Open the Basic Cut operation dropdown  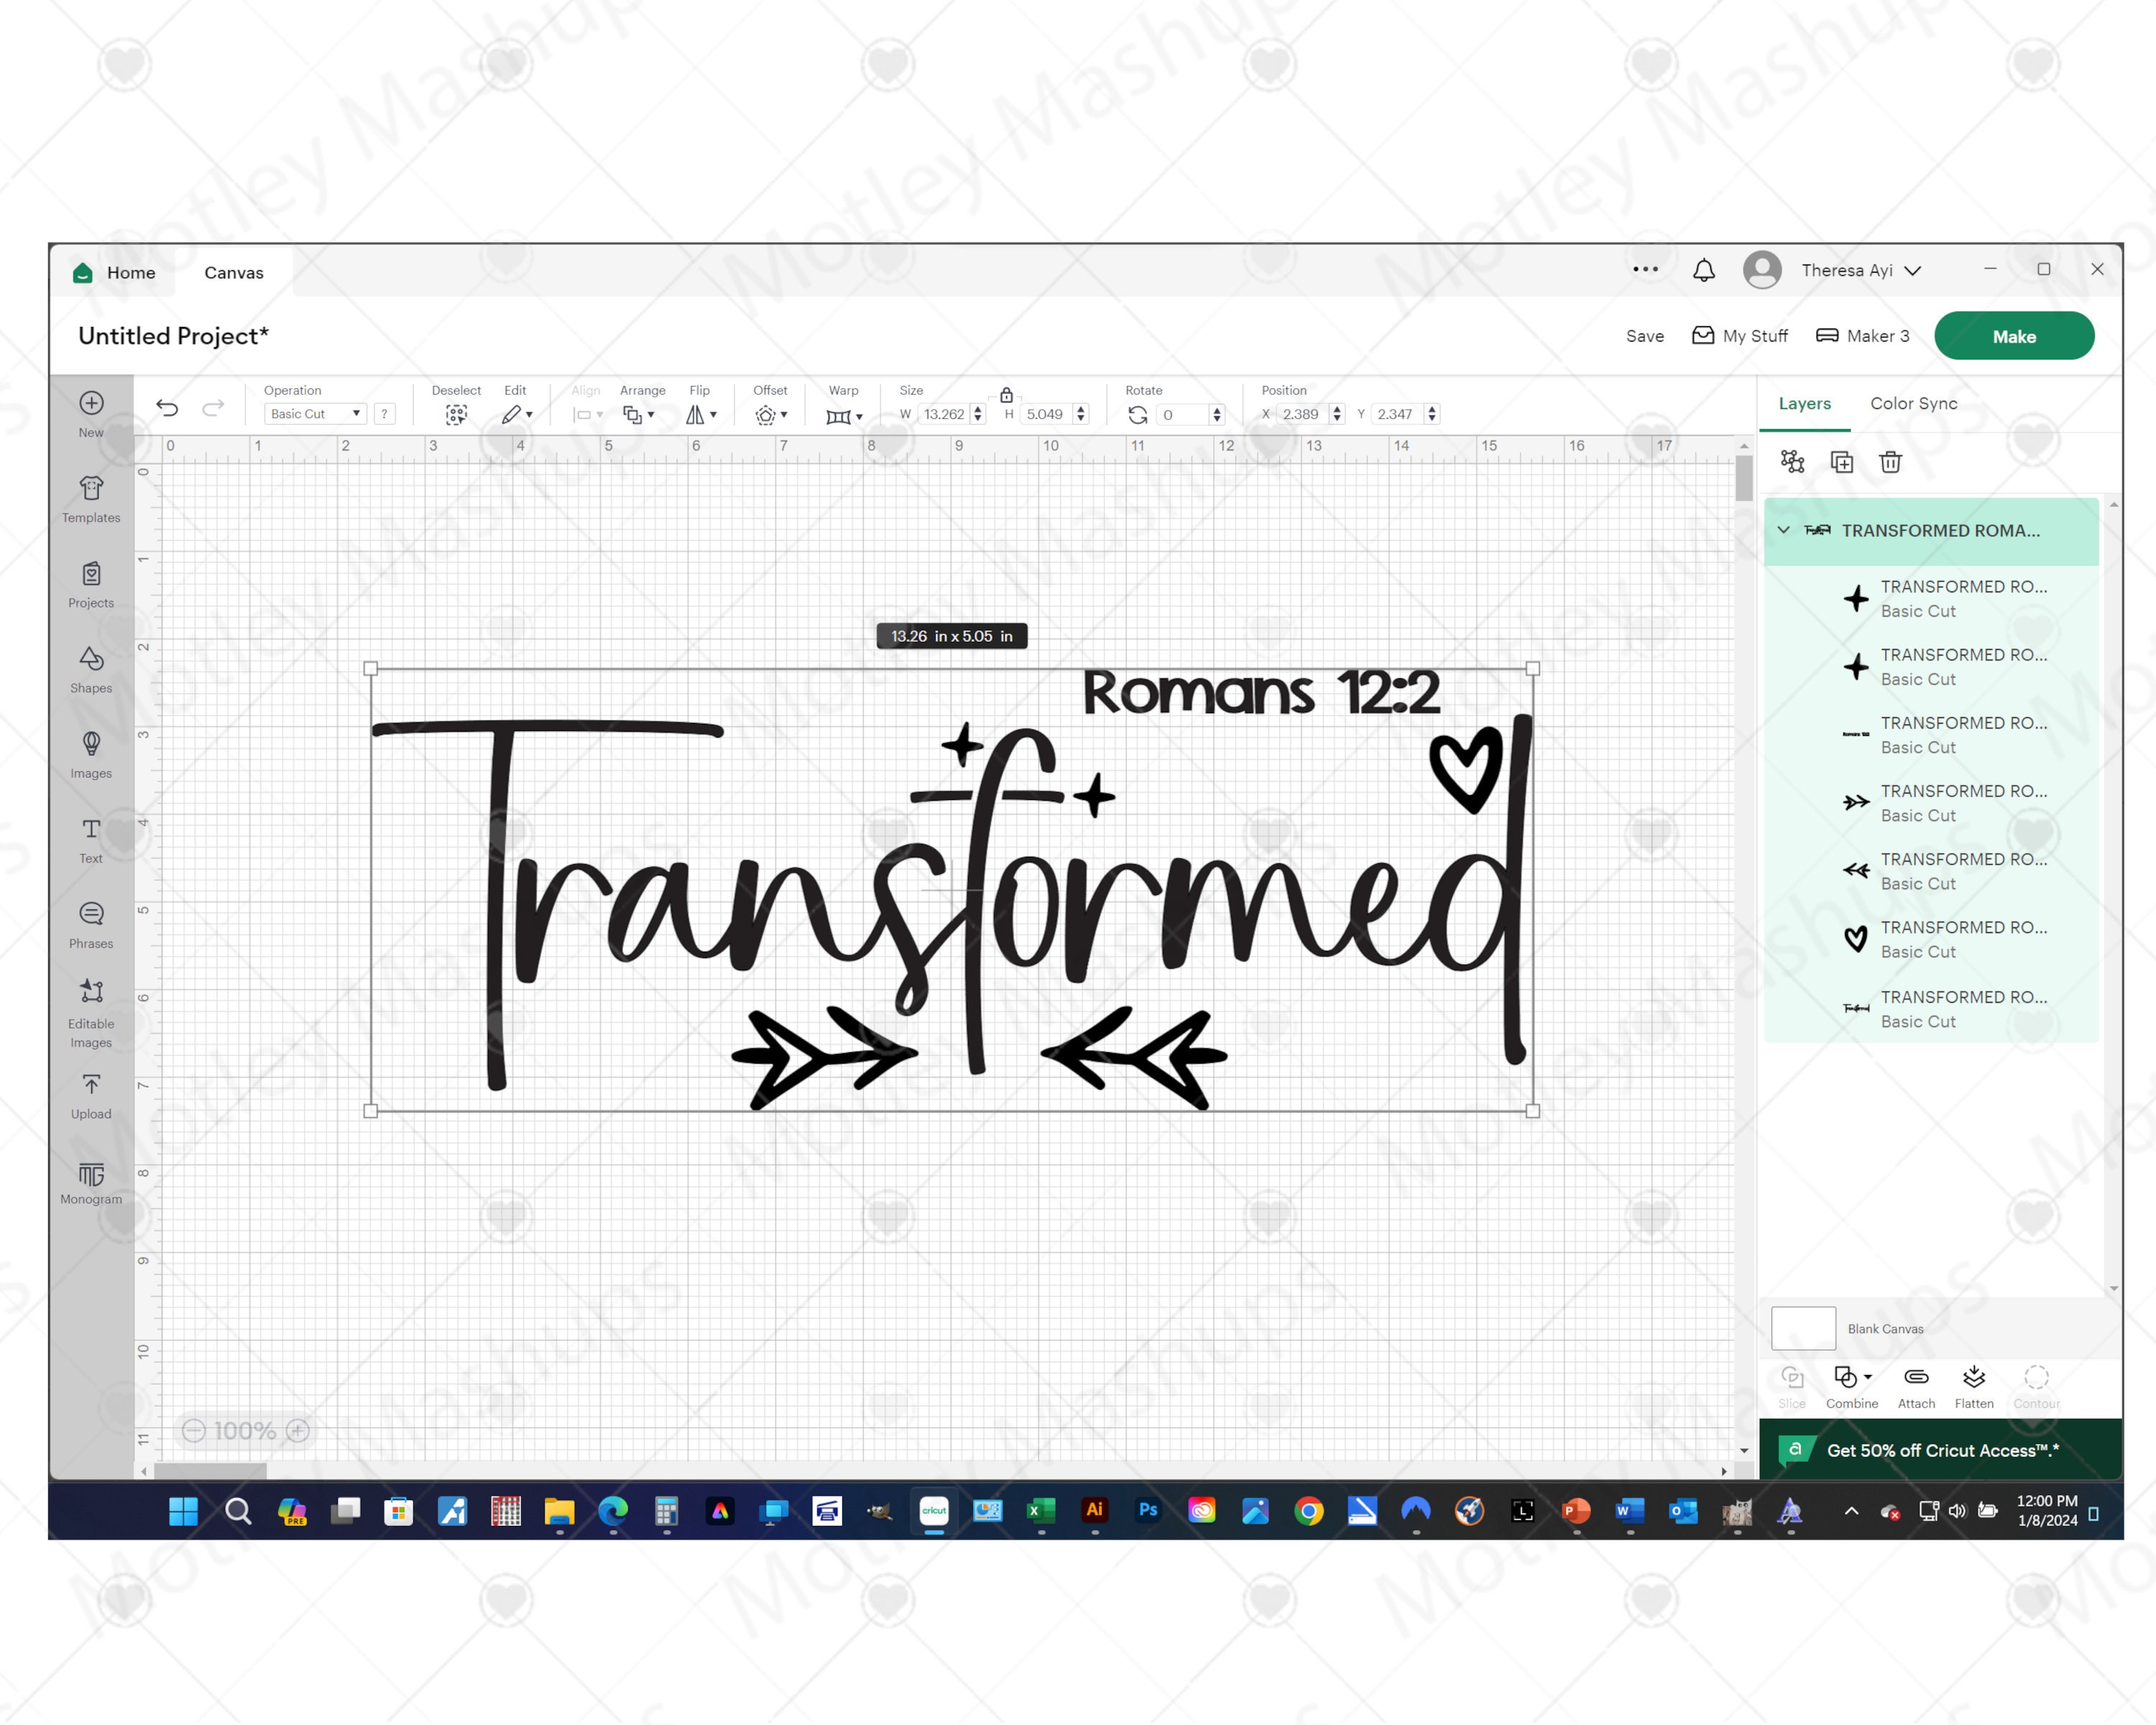pos(313,413)
